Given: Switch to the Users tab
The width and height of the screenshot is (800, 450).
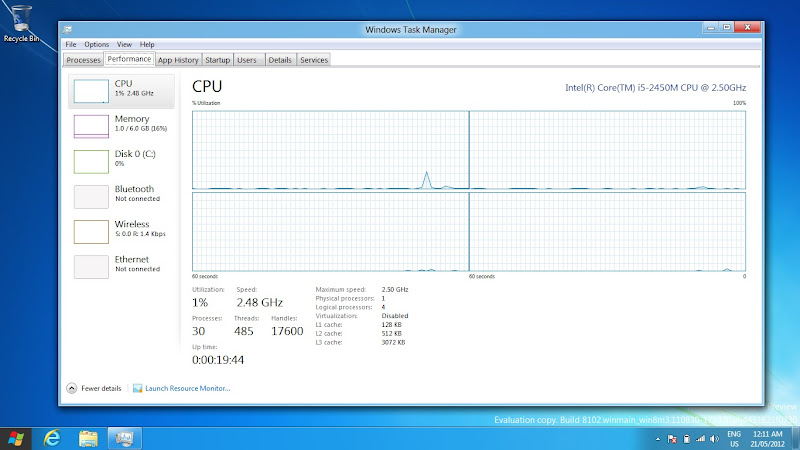Looking at the screenshot, I should 247,60.
